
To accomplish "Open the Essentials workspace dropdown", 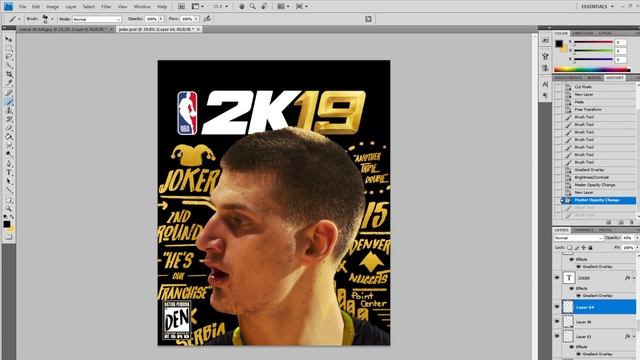I will [597, 7].
